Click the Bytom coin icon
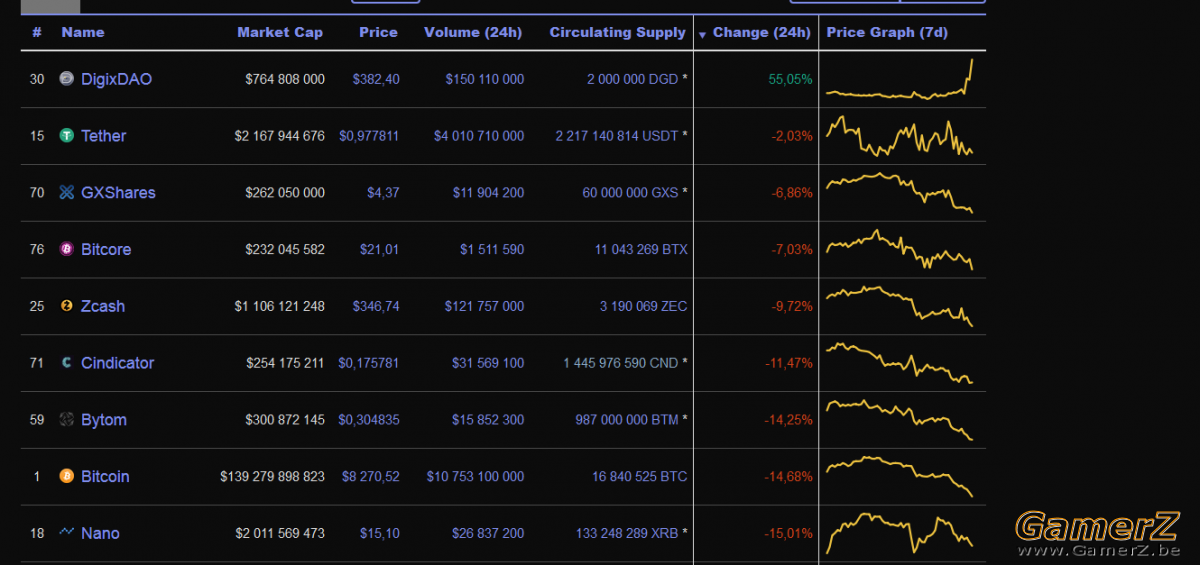Viewport: 1200px width, 565px height. [x=67, y=420]
